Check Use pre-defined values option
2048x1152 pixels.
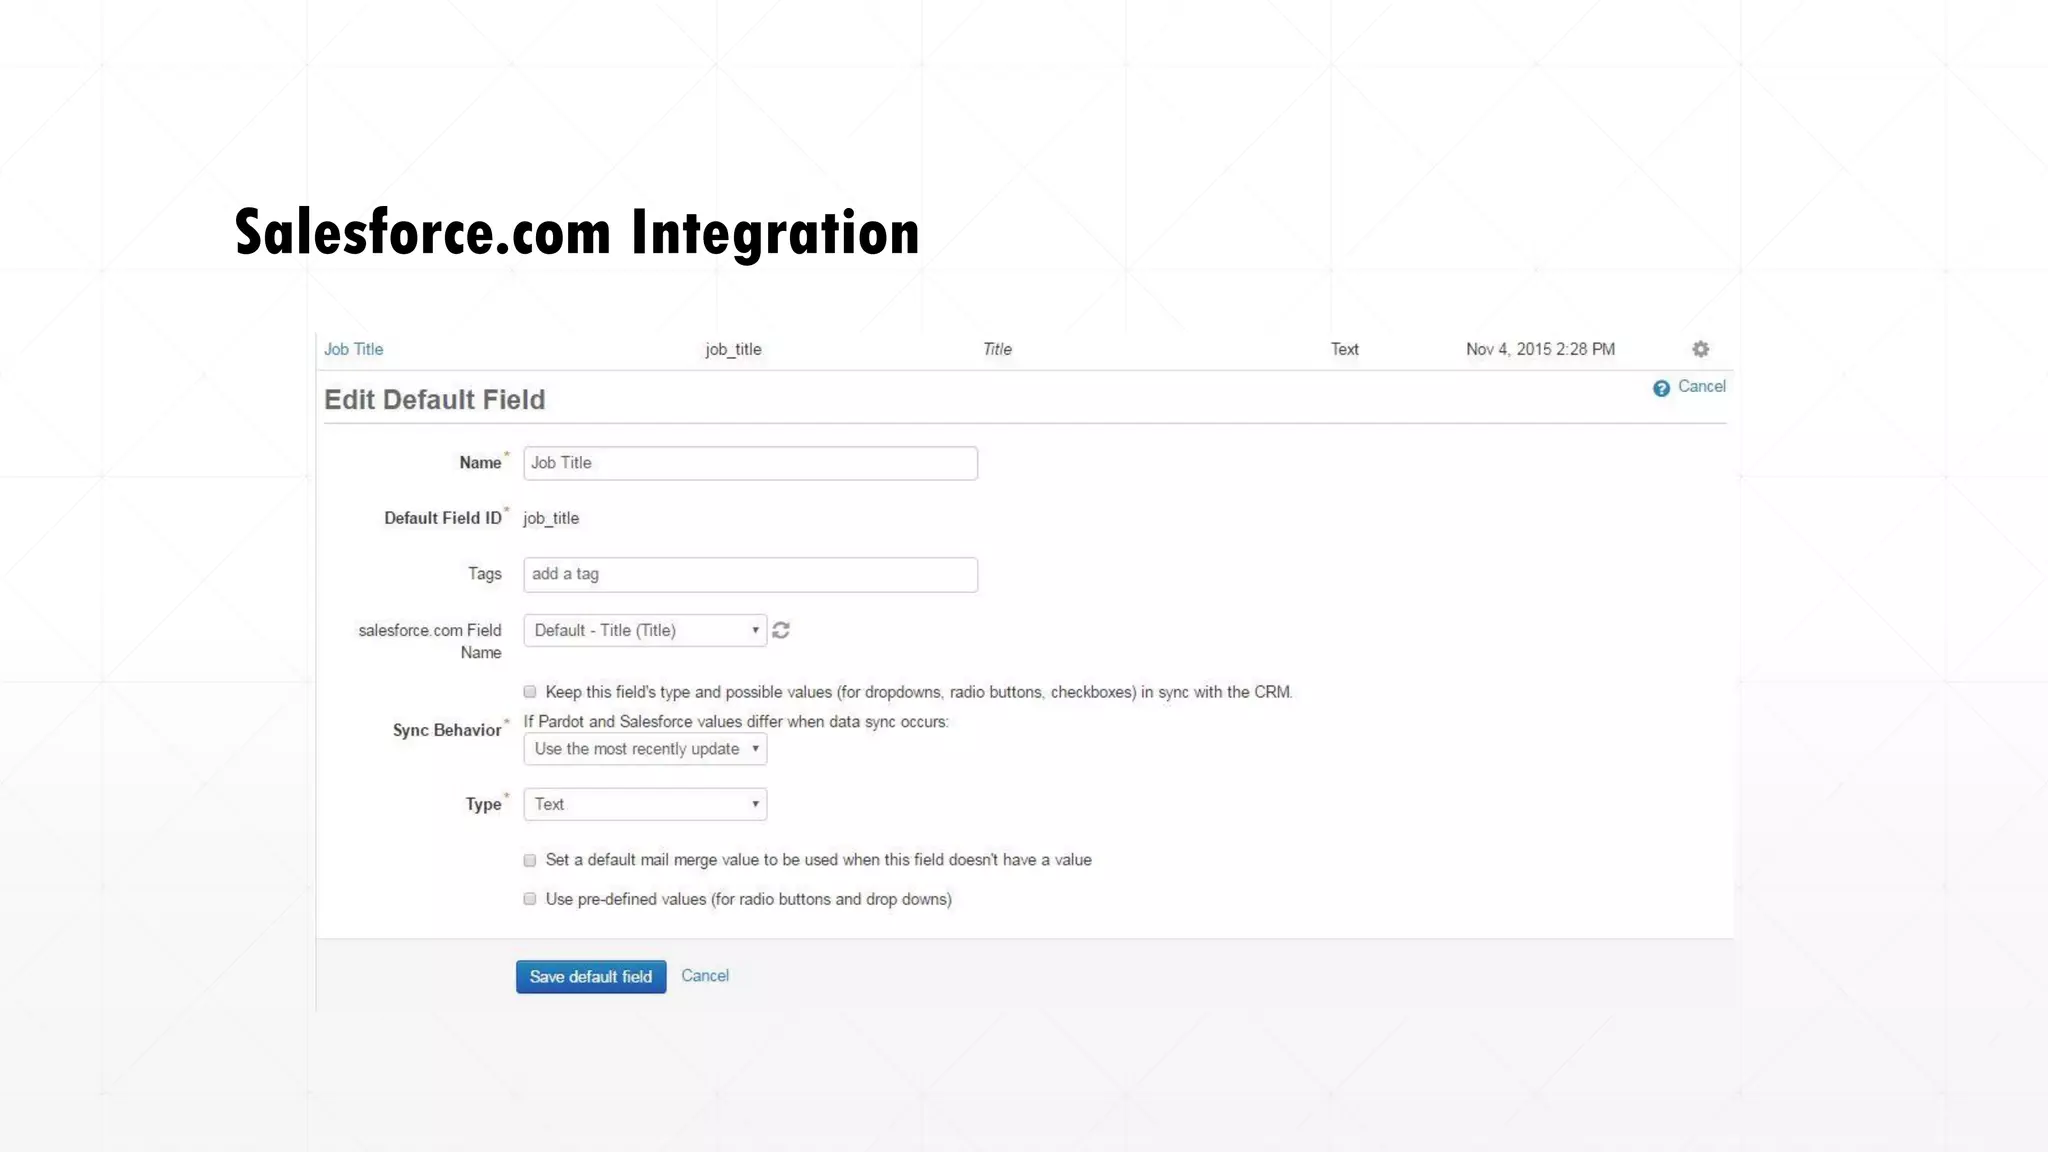point(530,899)
